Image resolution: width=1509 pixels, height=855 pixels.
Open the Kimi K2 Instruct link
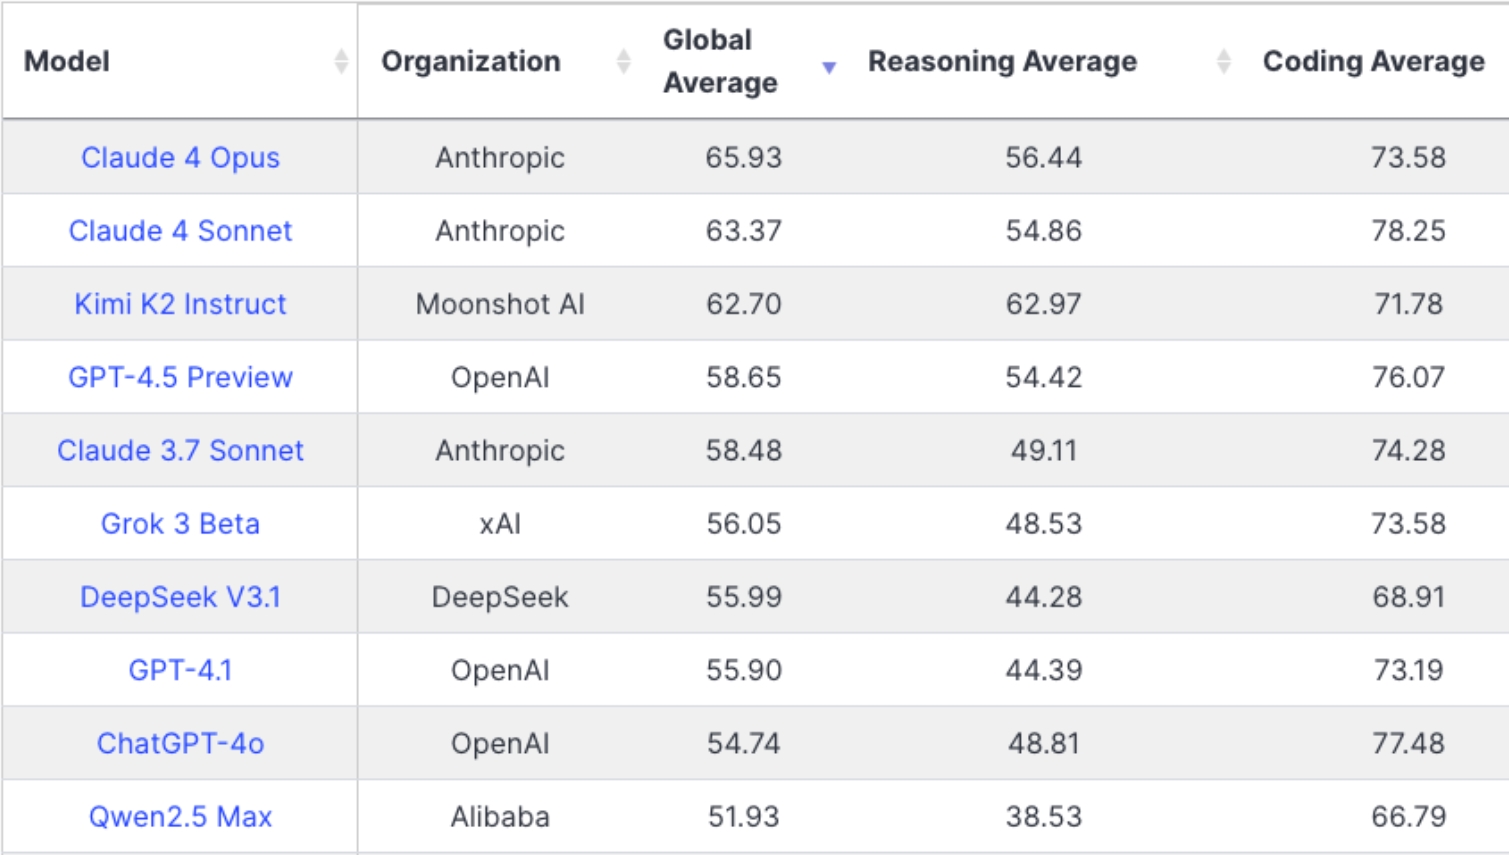tap(180, 304)
